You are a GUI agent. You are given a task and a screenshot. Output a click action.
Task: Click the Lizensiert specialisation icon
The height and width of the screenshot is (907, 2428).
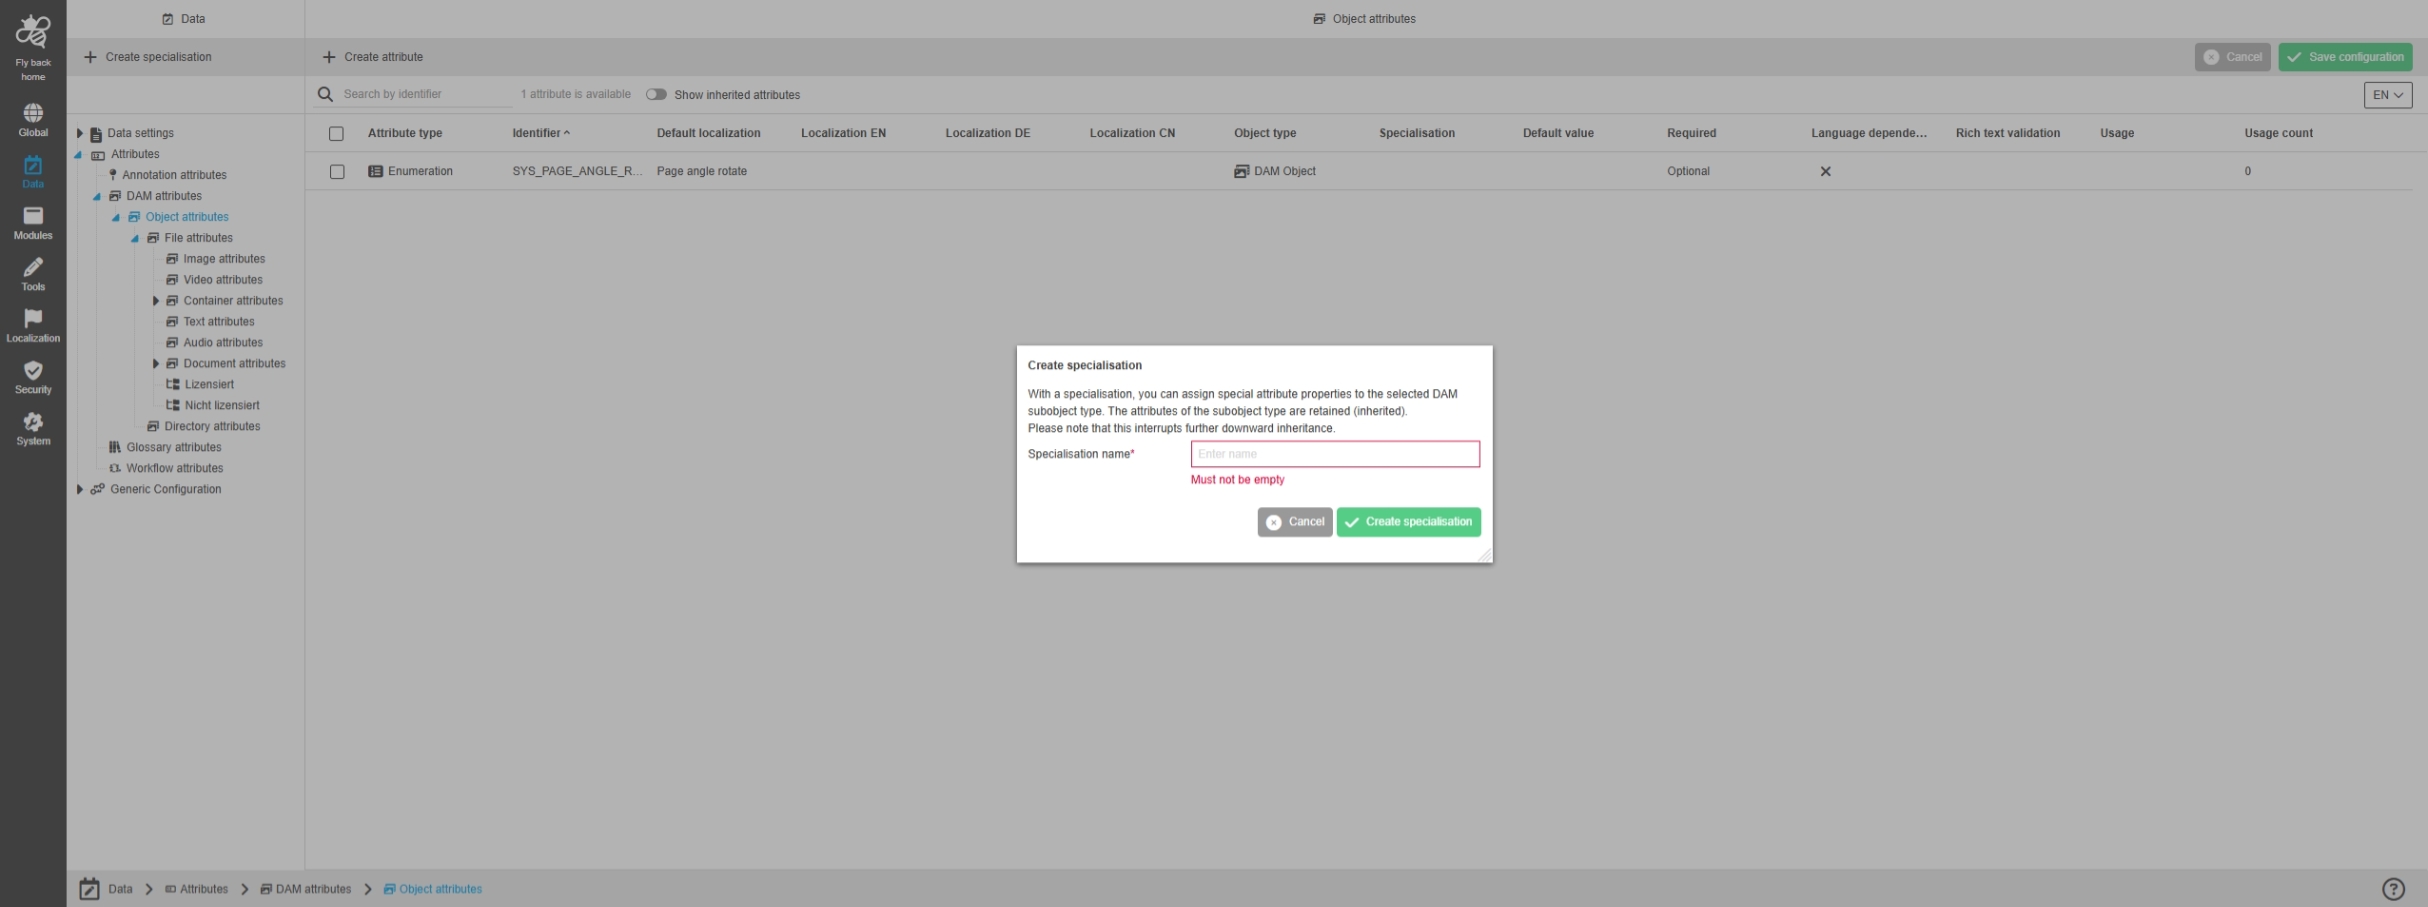(x=172, y=384)
